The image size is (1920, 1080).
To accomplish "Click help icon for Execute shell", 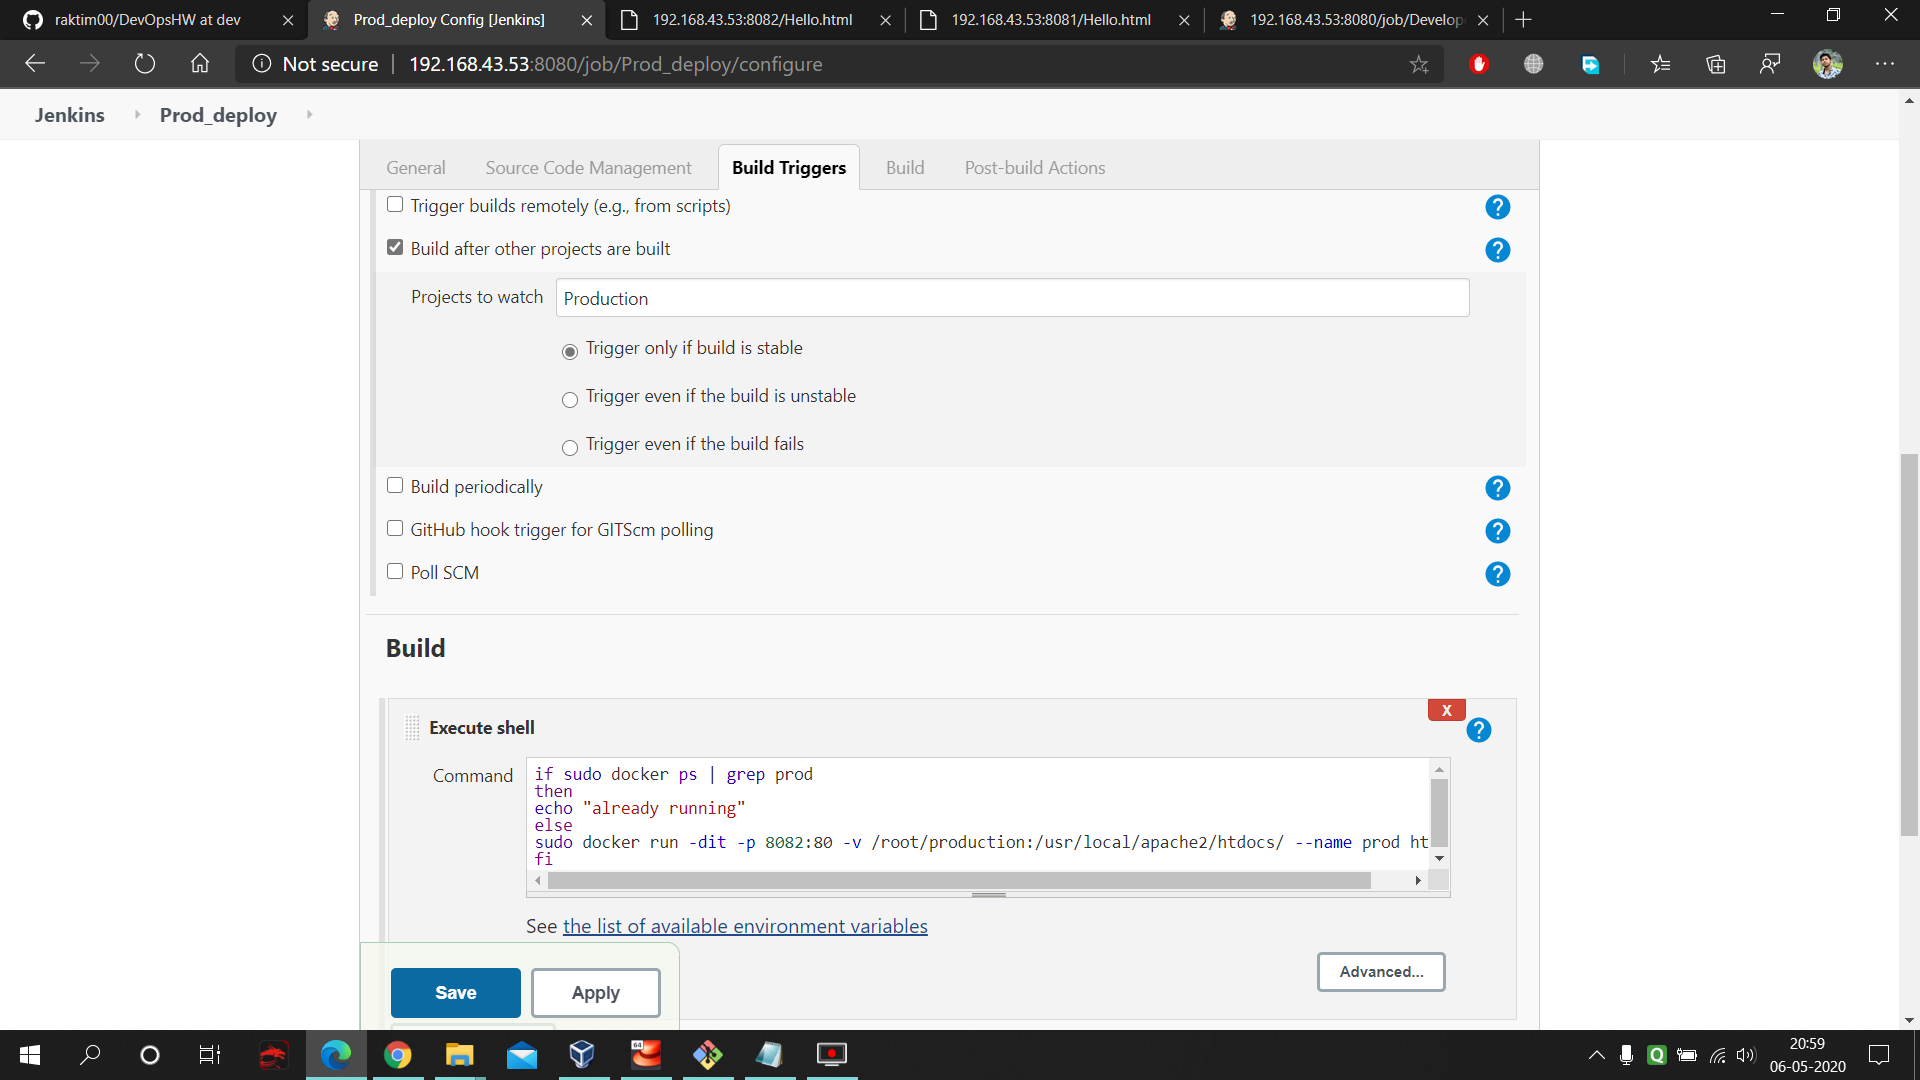I will 1478,730.
